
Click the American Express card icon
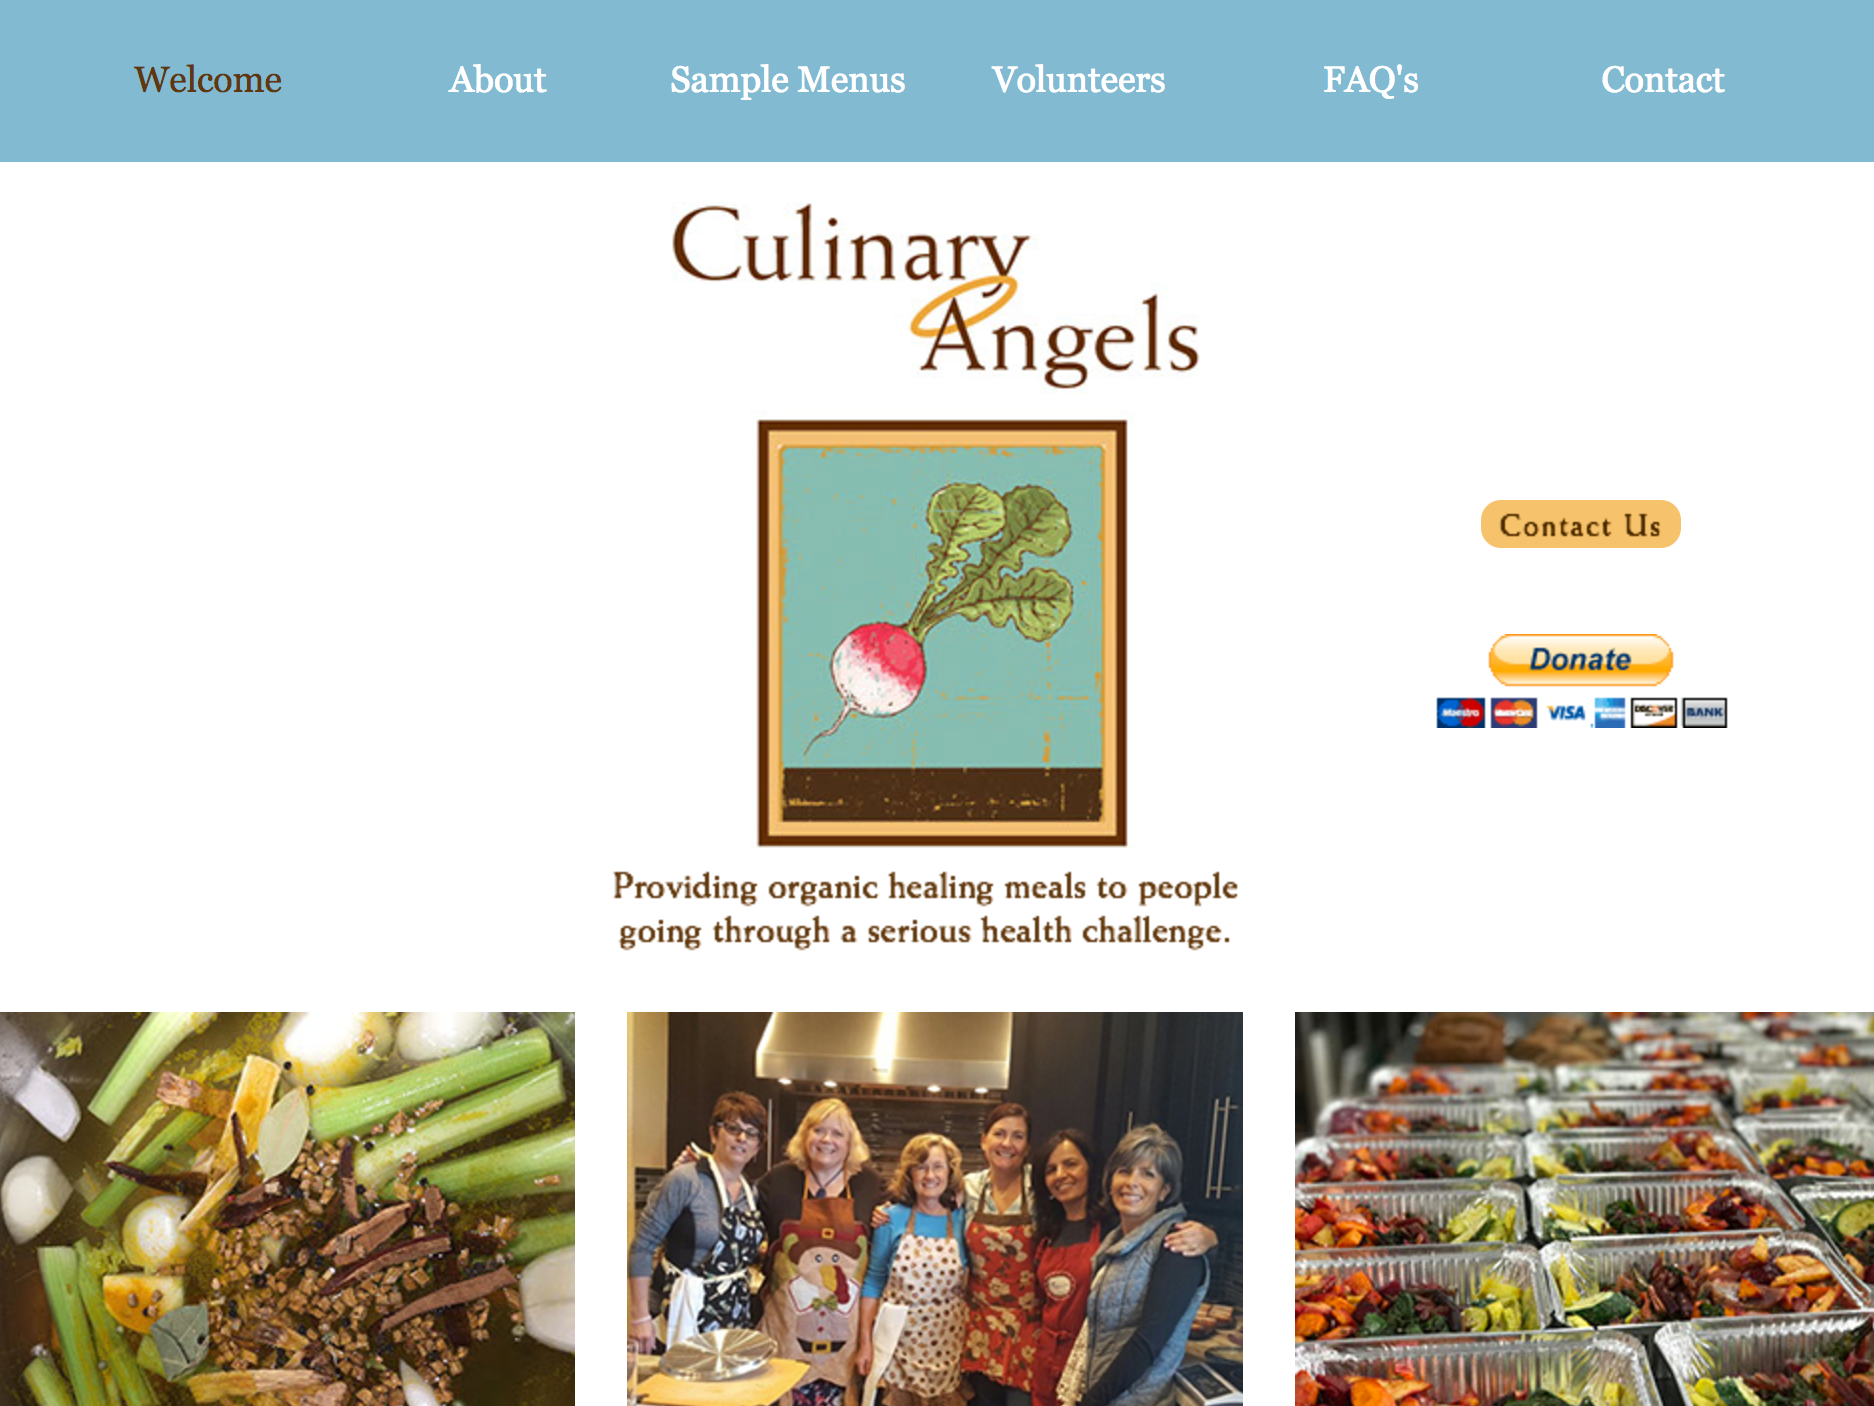1609,713
